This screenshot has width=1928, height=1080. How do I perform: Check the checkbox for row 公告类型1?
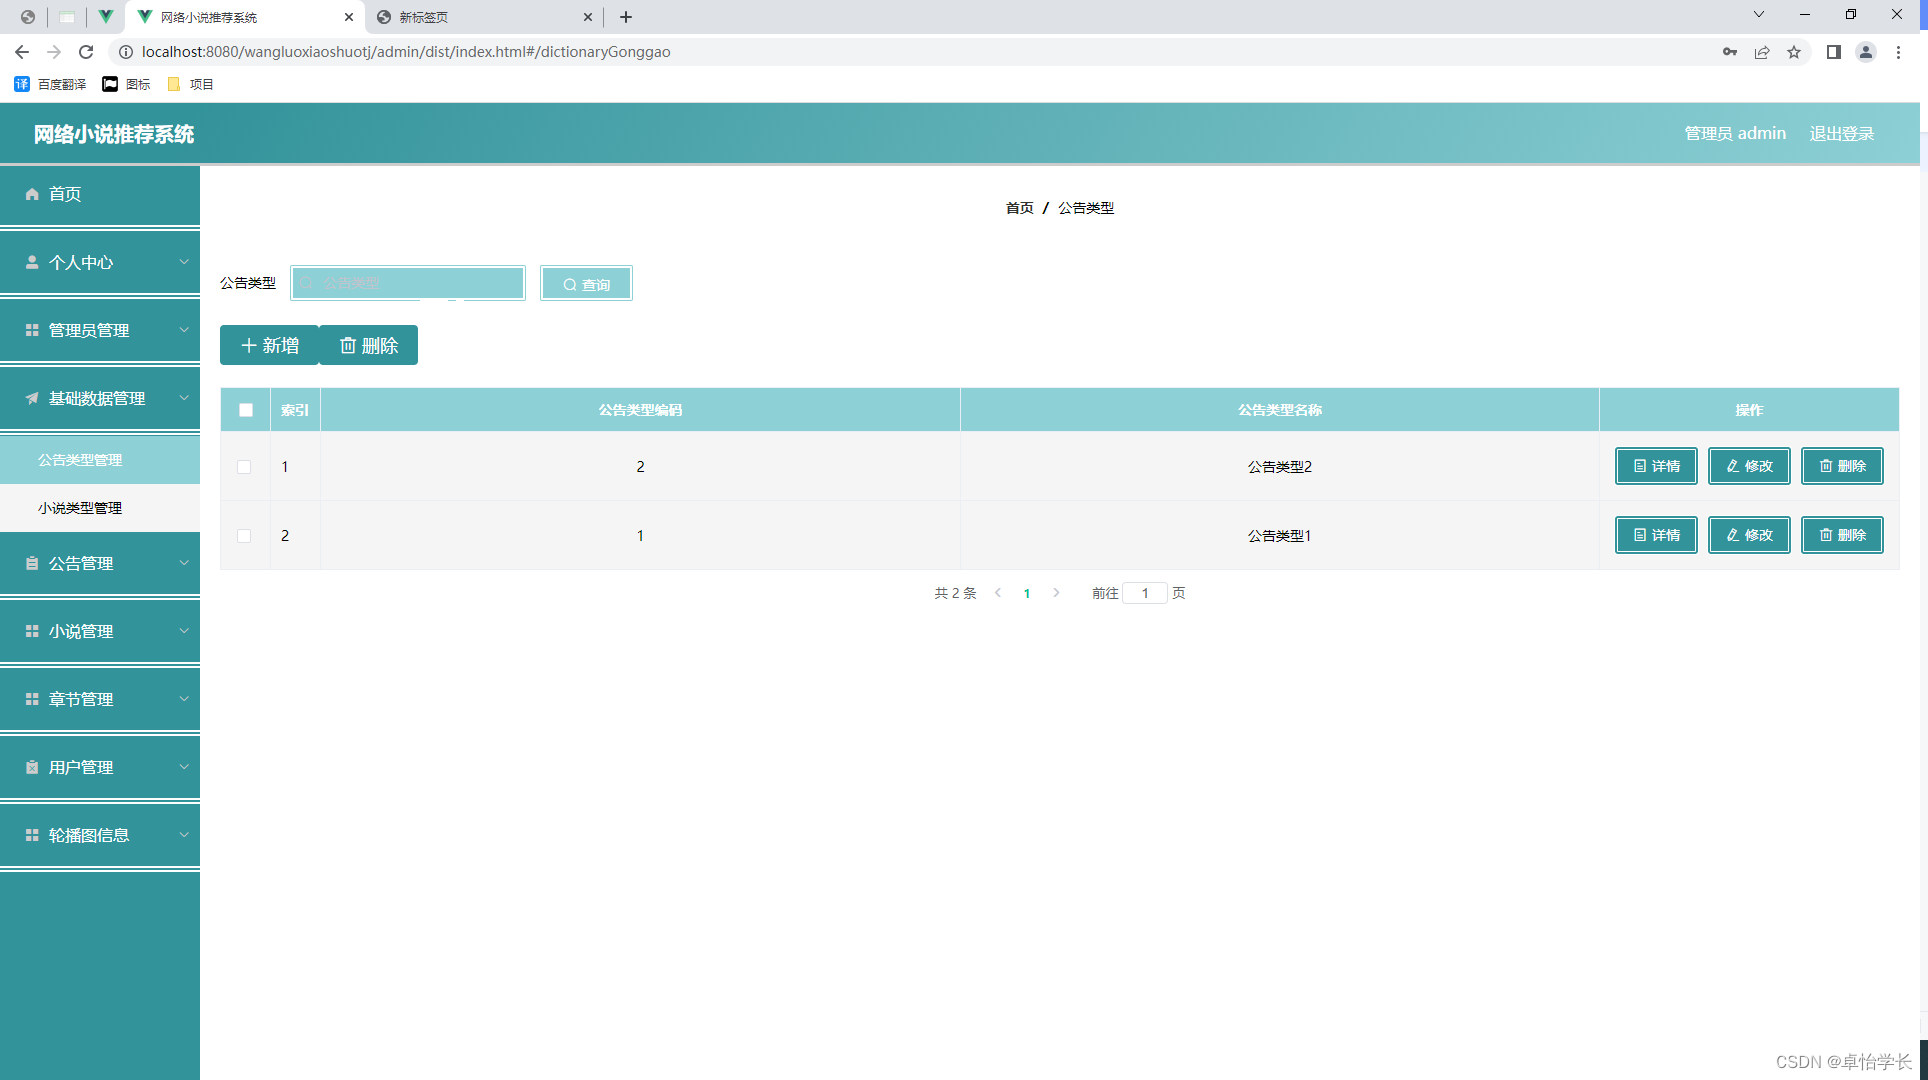click(x=244, y=536)
